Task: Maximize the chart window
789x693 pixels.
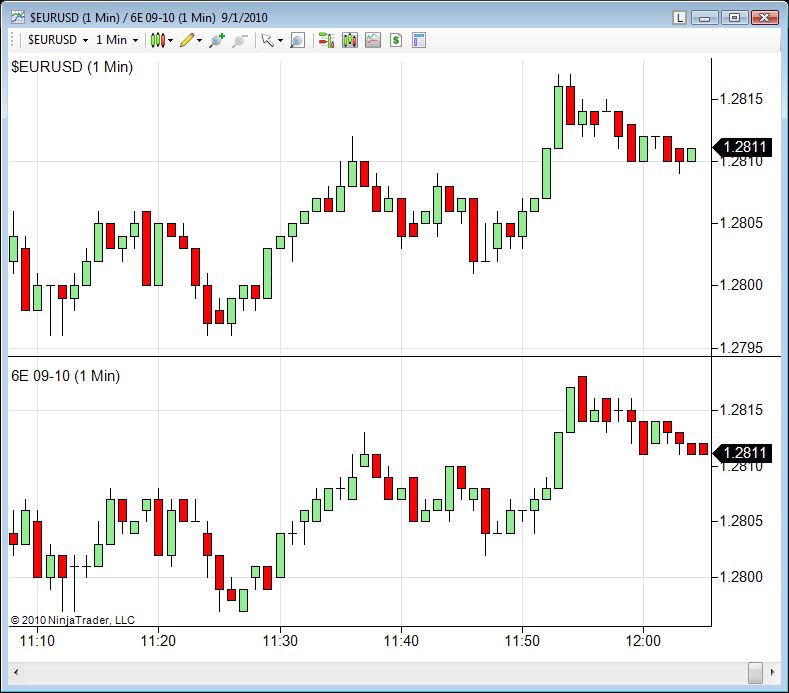Action: [734, 18]
